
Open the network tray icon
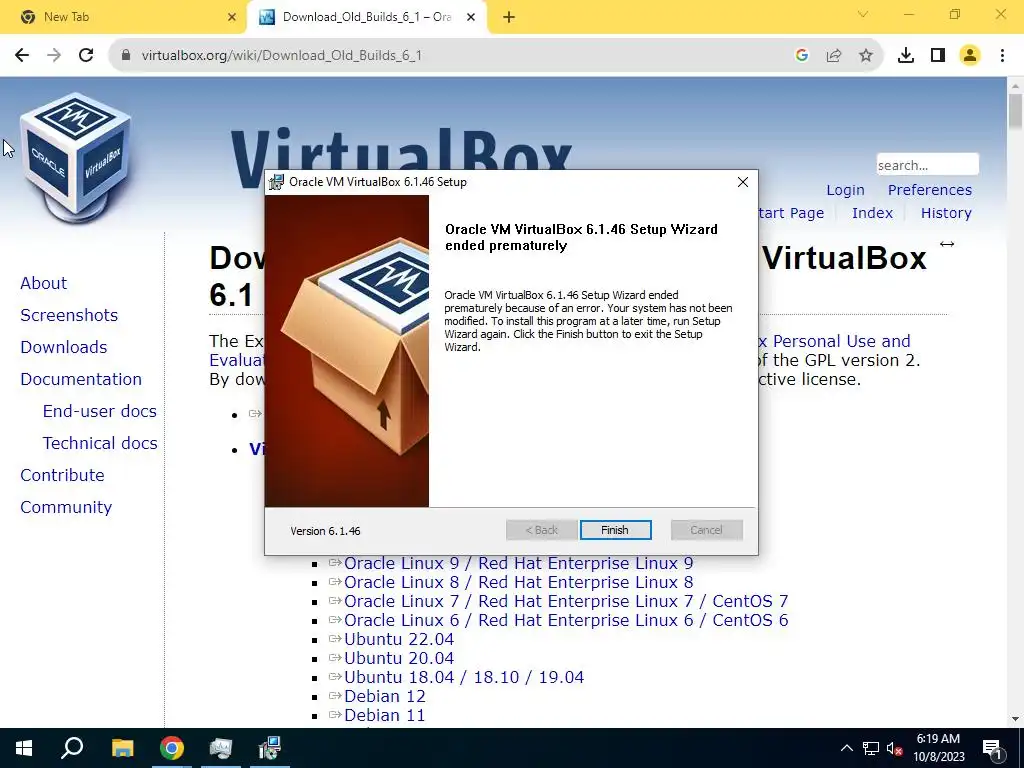point(871,748)
